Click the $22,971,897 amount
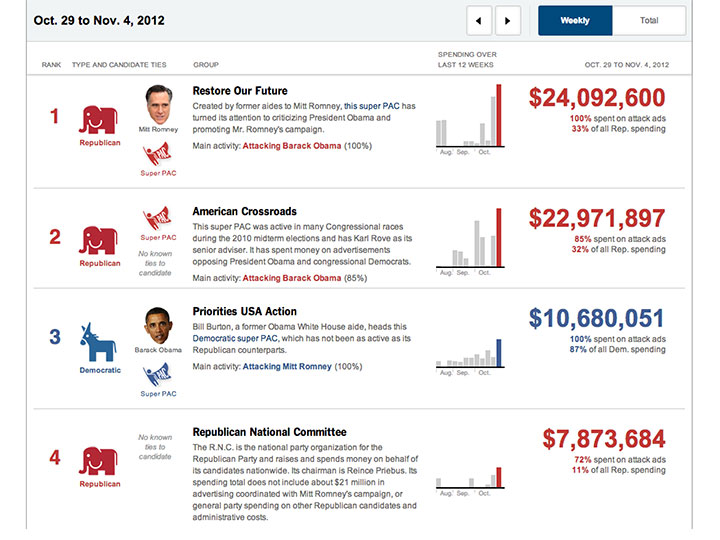This screenshot has width=720, height=540. [596, 219]
